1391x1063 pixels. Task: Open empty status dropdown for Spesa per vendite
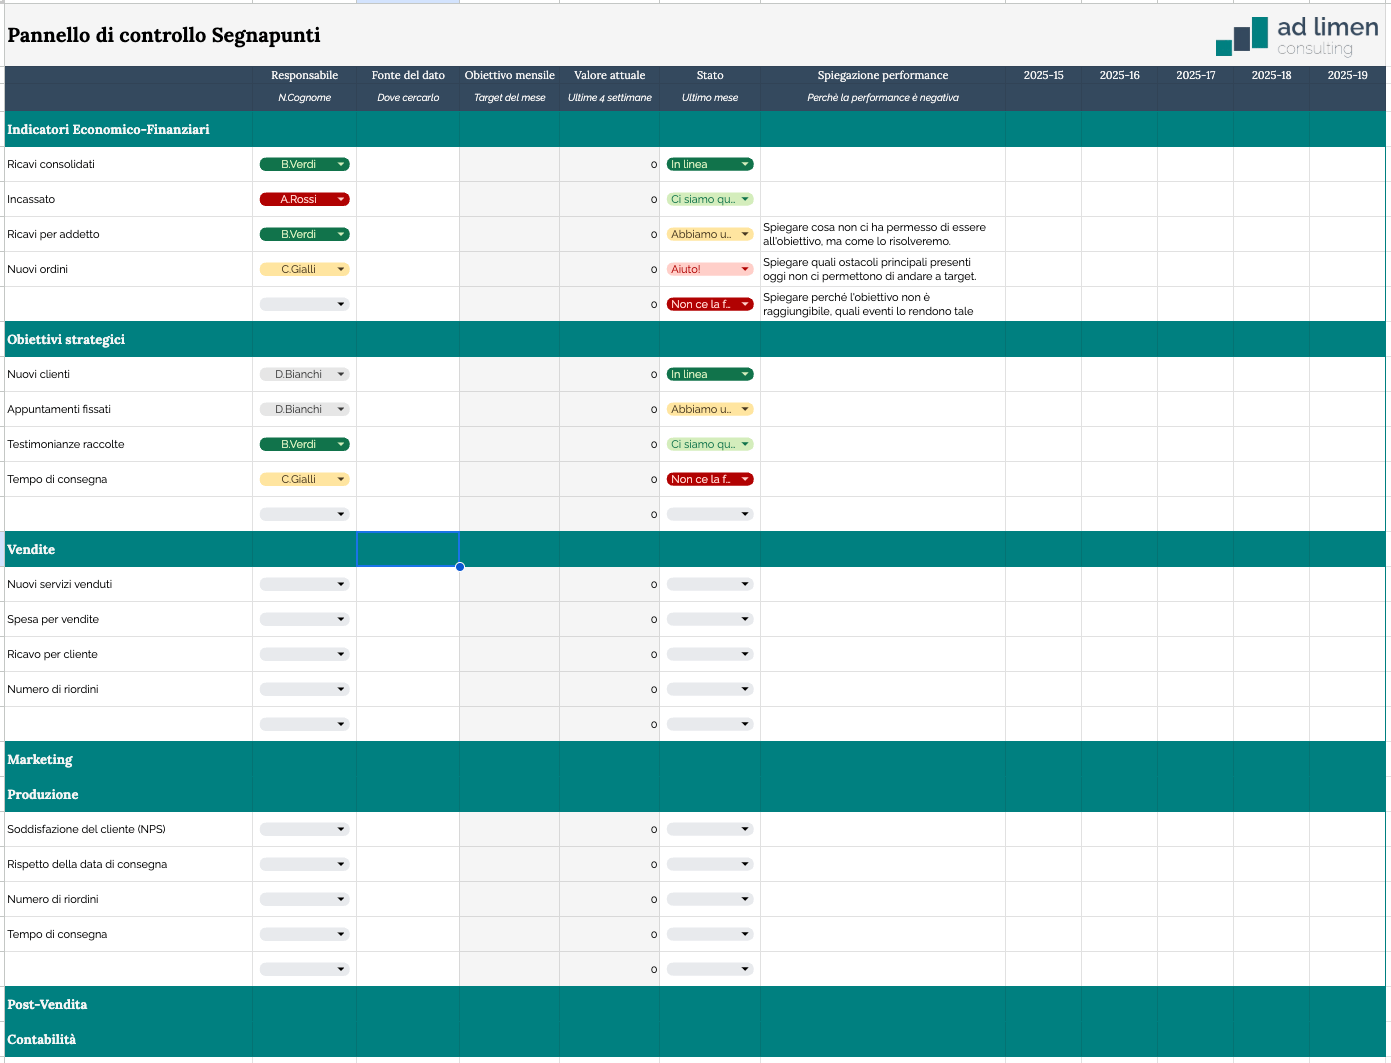(710, 619)
